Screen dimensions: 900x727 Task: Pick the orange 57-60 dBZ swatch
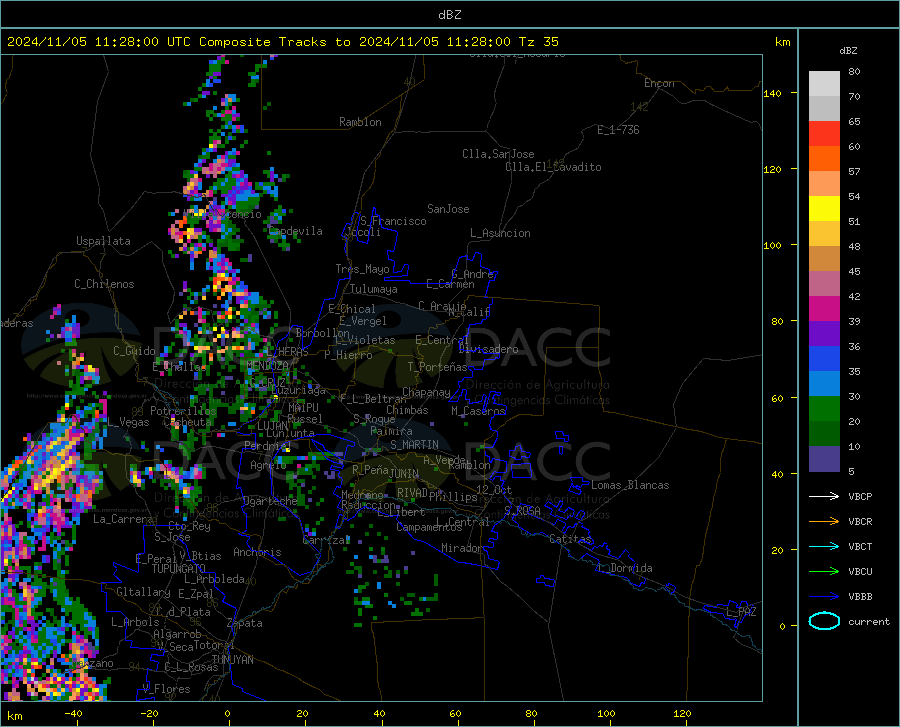[824, 159]
